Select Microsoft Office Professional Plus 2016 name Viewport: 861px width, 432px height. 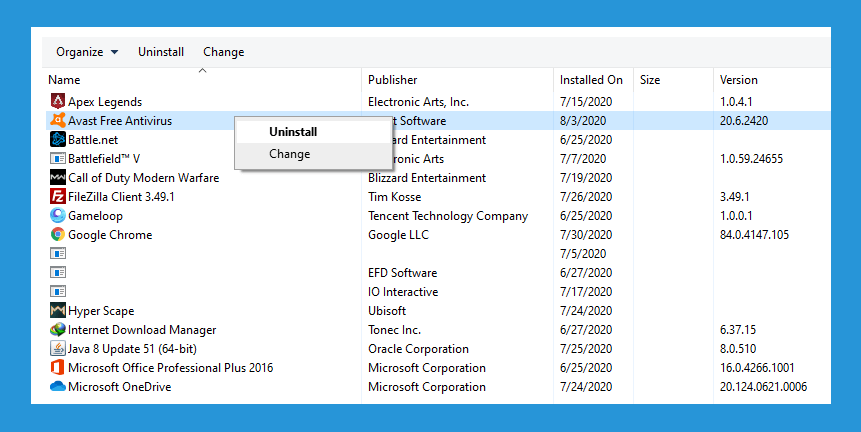pos(170,368)
